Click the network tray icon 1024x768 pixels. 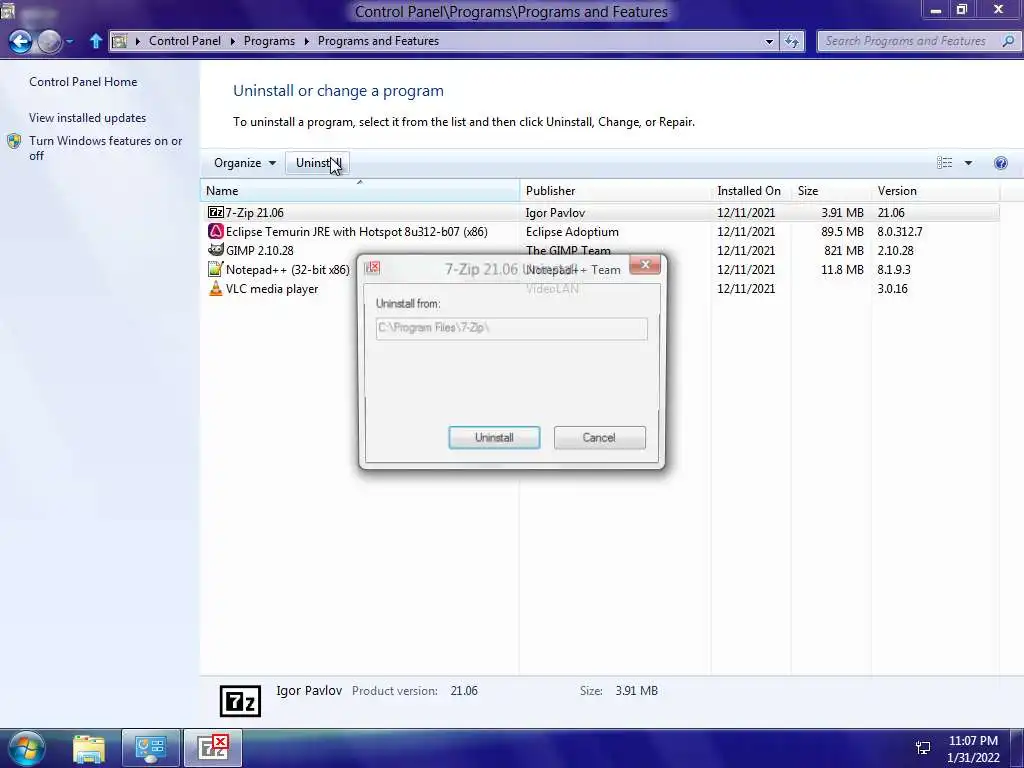(x=923, y=748)
